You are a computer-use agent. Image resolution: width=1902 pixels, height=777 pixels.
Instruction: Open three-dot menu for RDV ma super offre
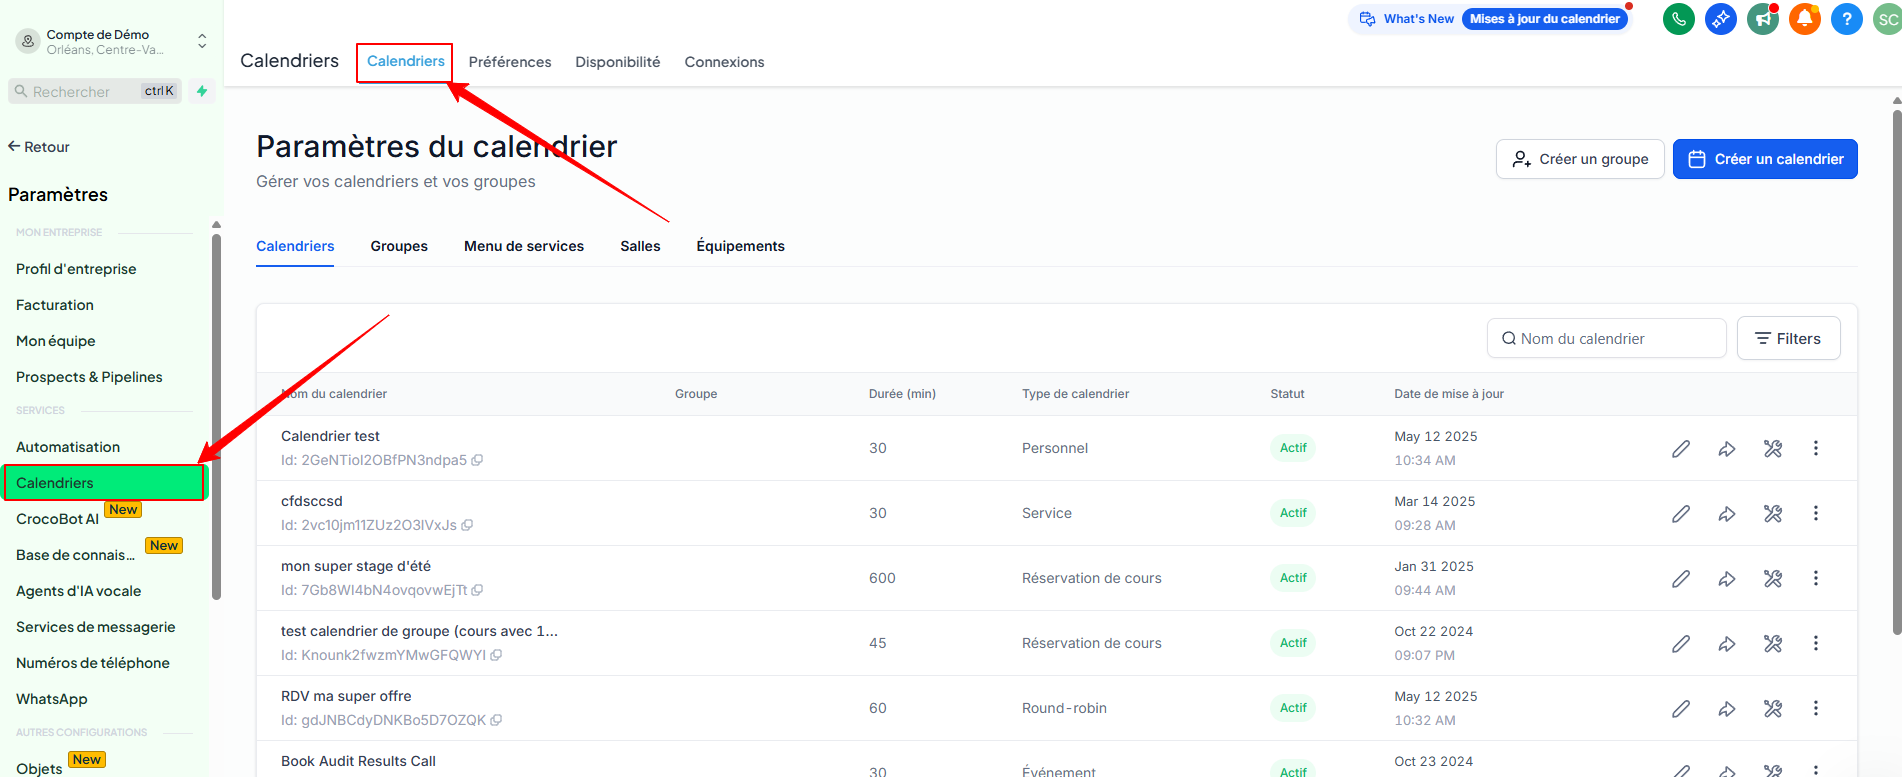[1816, 709]
